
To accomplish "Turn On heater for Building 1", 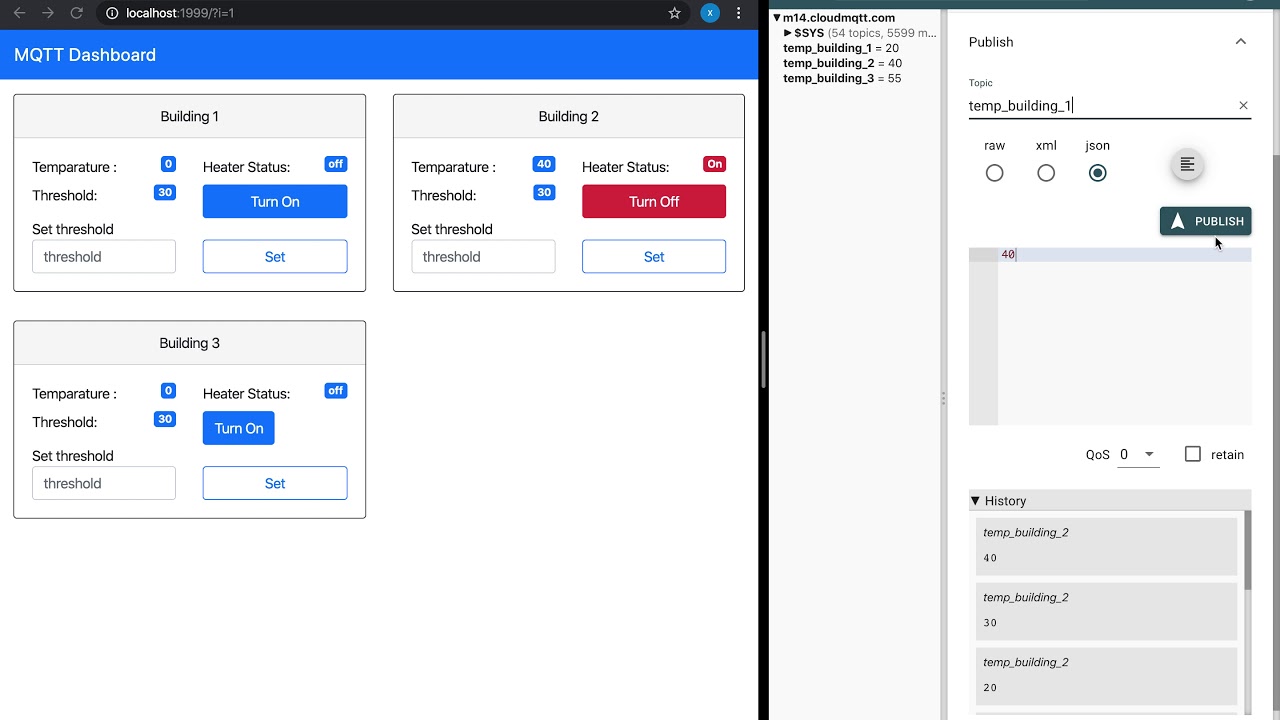I will coord(275,201).
